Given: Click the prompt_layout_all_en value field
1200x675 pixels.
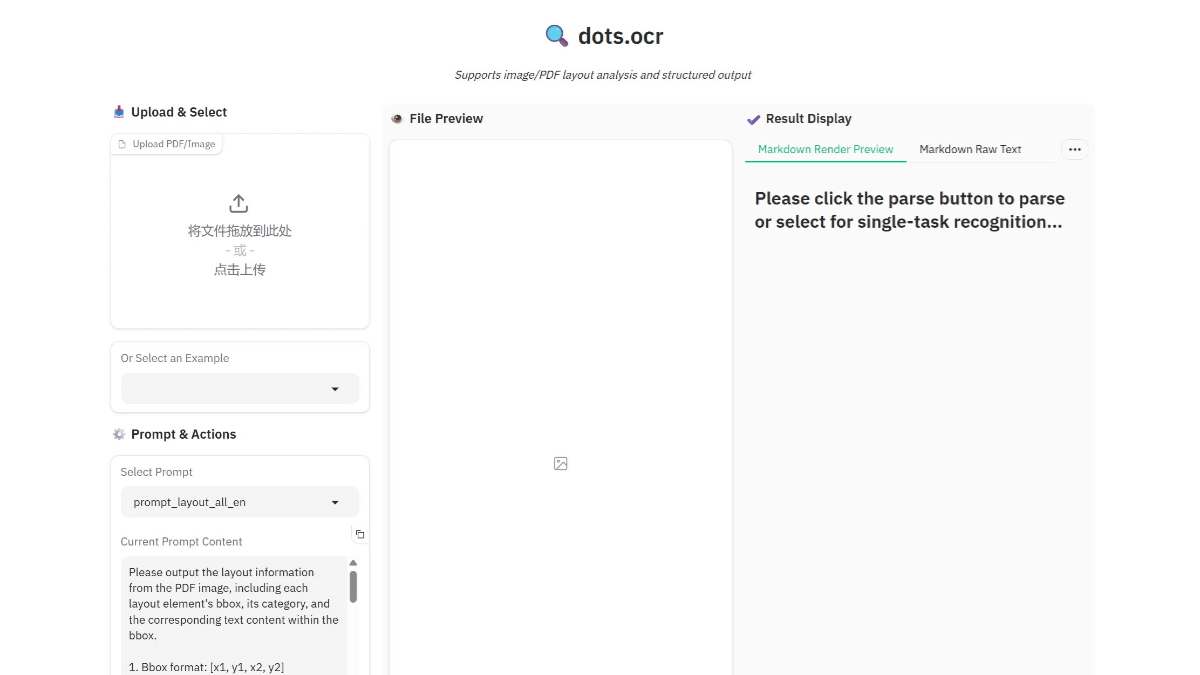Looking at the screenshot, I should [x=240, y=502].
